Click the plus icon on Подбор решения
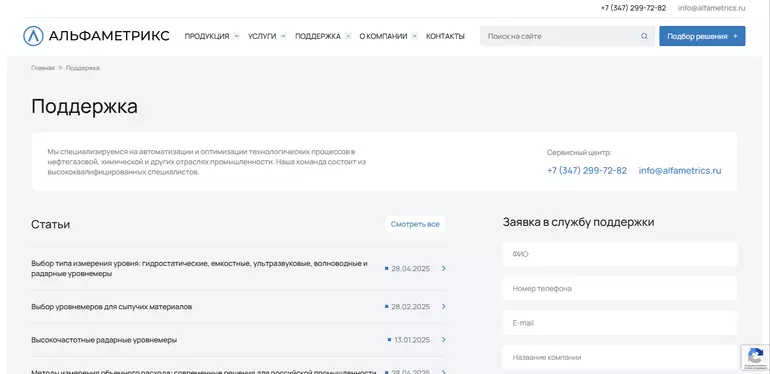Viewport: 770px width, 374px height. pyautogui.click(x=735, y=36)
